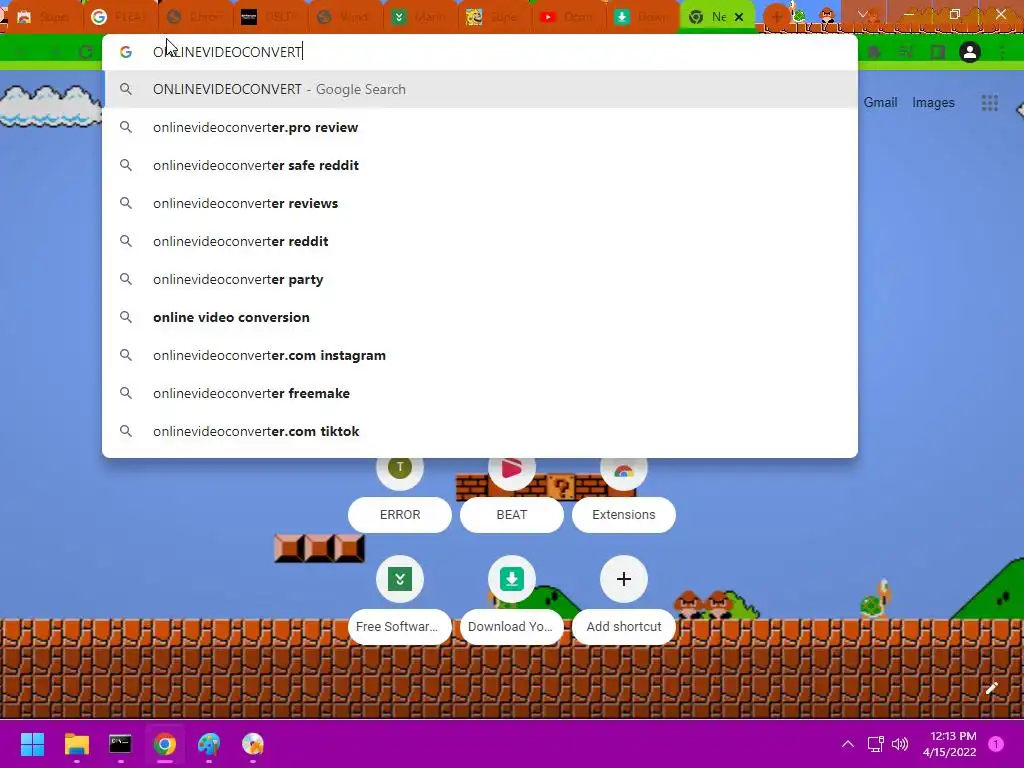
Task: Open the Extensions shortcut tile
Action: (623, 515)
